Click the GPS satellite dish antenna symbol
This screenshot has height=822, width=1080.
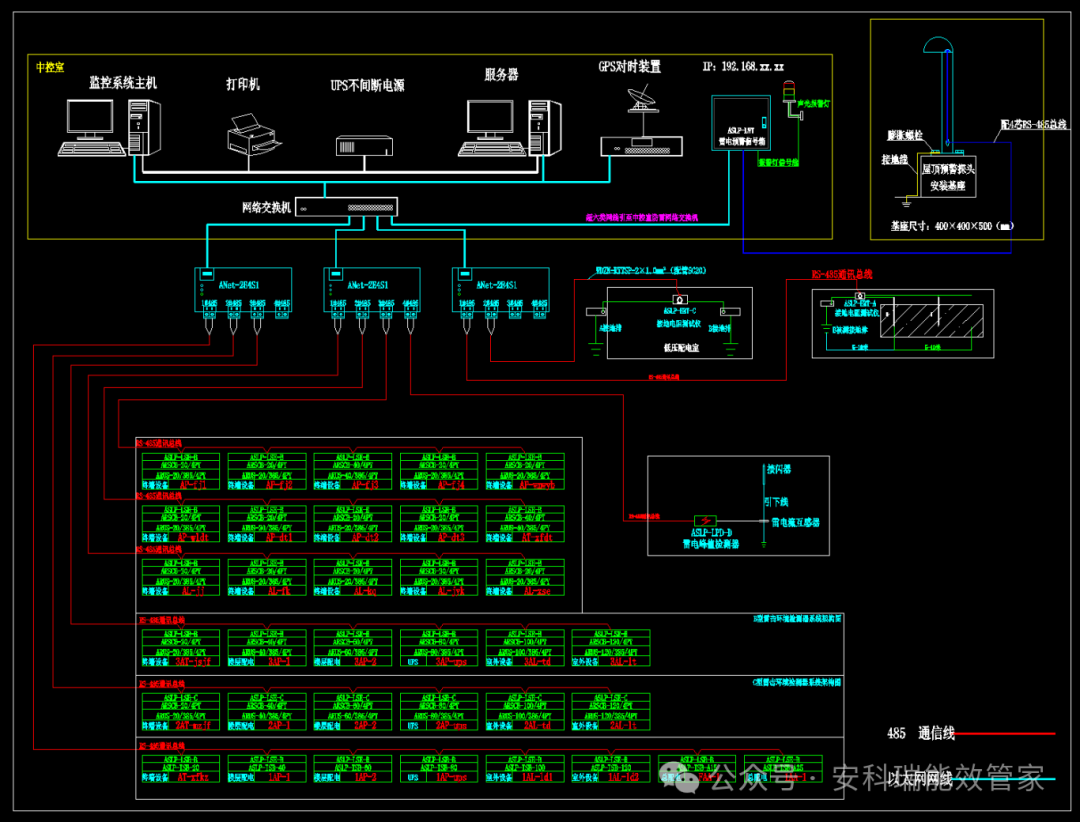(643, 99)
